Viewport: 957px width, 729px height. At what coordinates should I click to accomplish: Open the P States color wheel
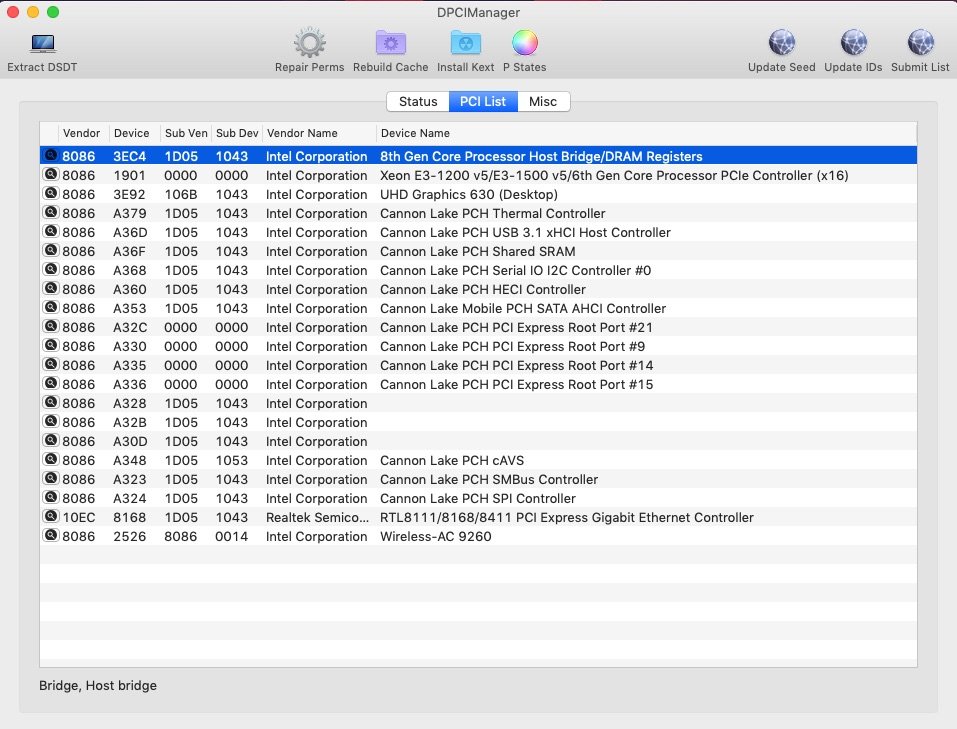[x=525, y=43]
